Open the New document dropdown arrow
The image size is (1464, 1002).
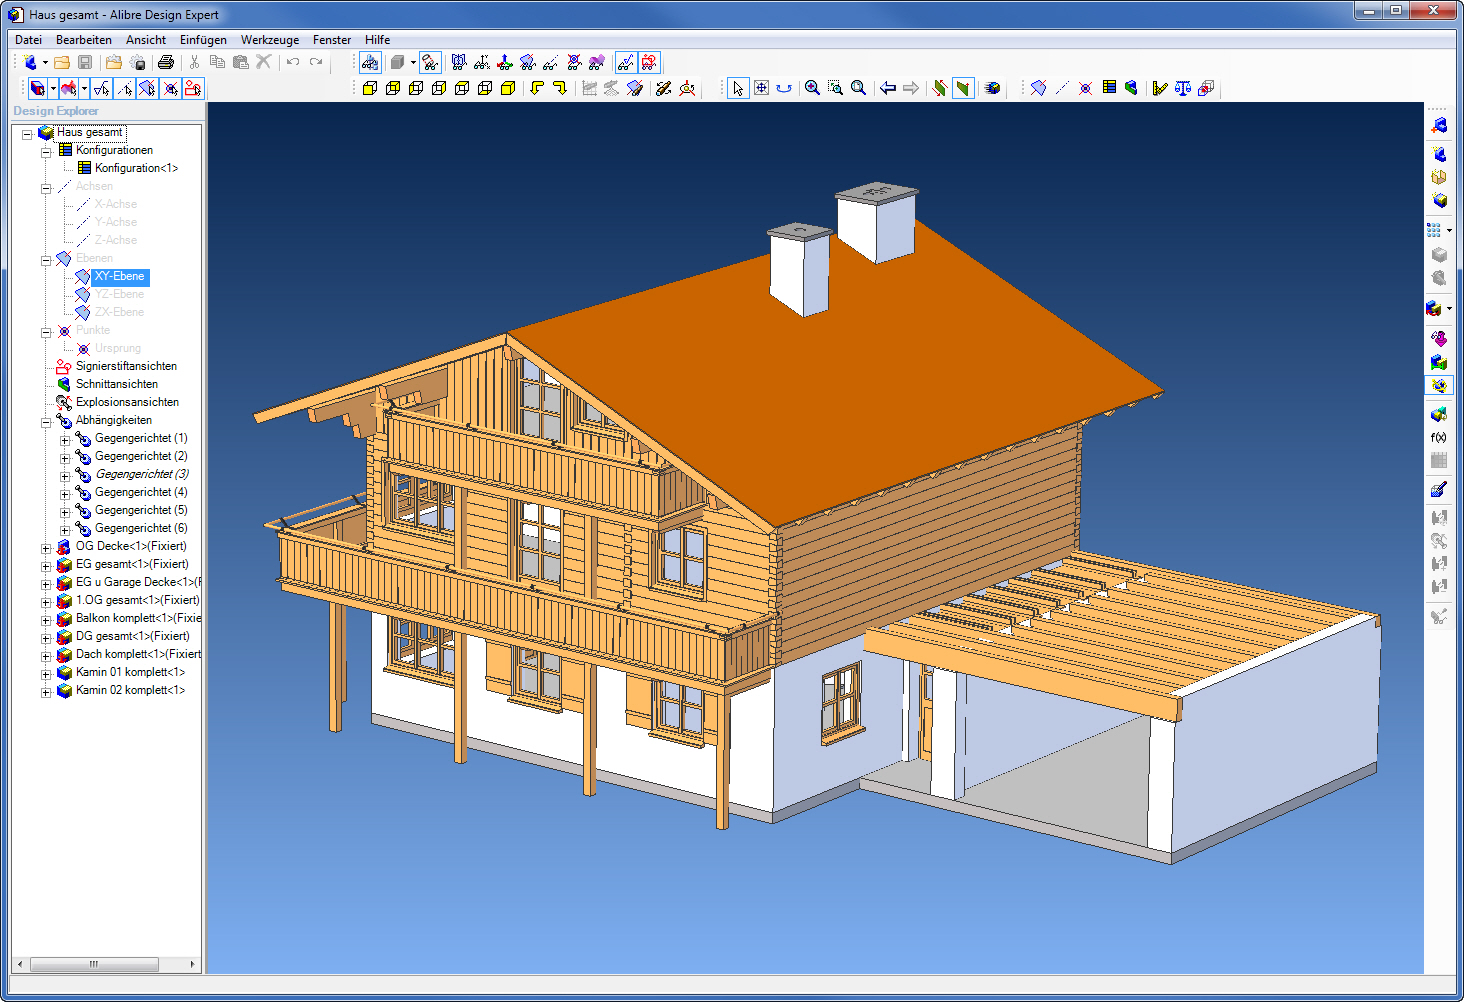(45, 63)
